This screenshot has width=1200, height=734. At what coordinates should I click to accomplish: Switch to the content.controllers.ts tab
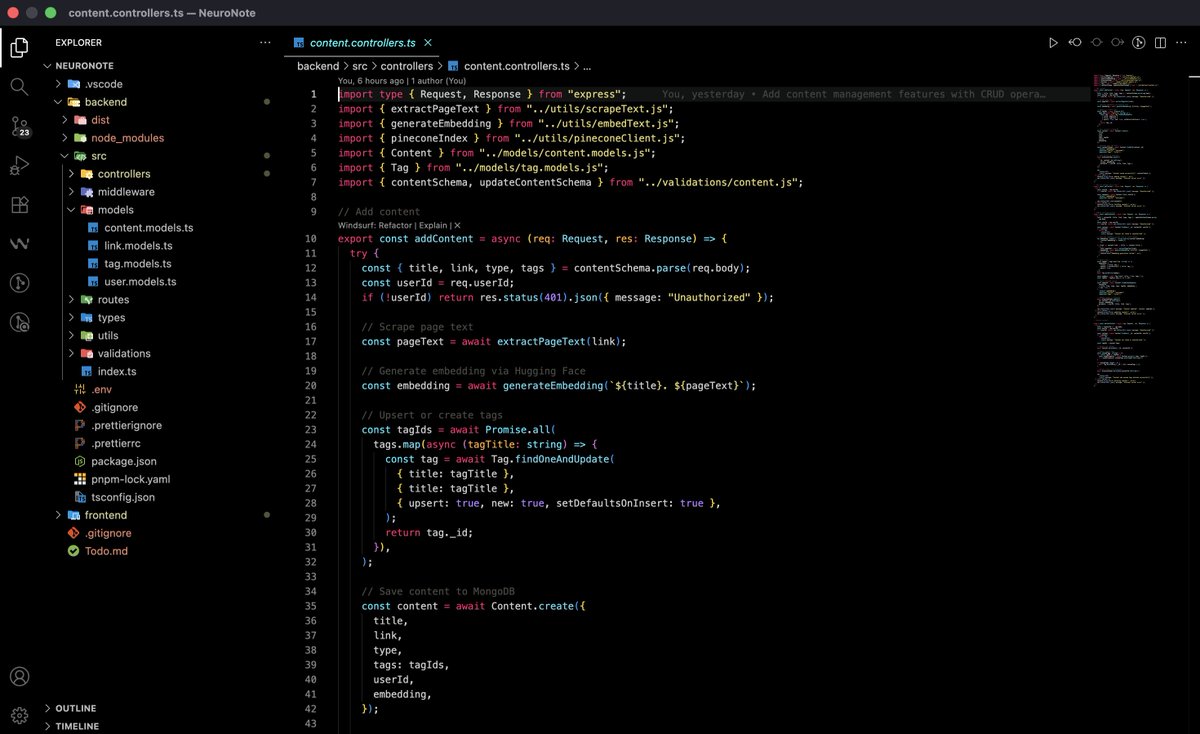[365, 42]
